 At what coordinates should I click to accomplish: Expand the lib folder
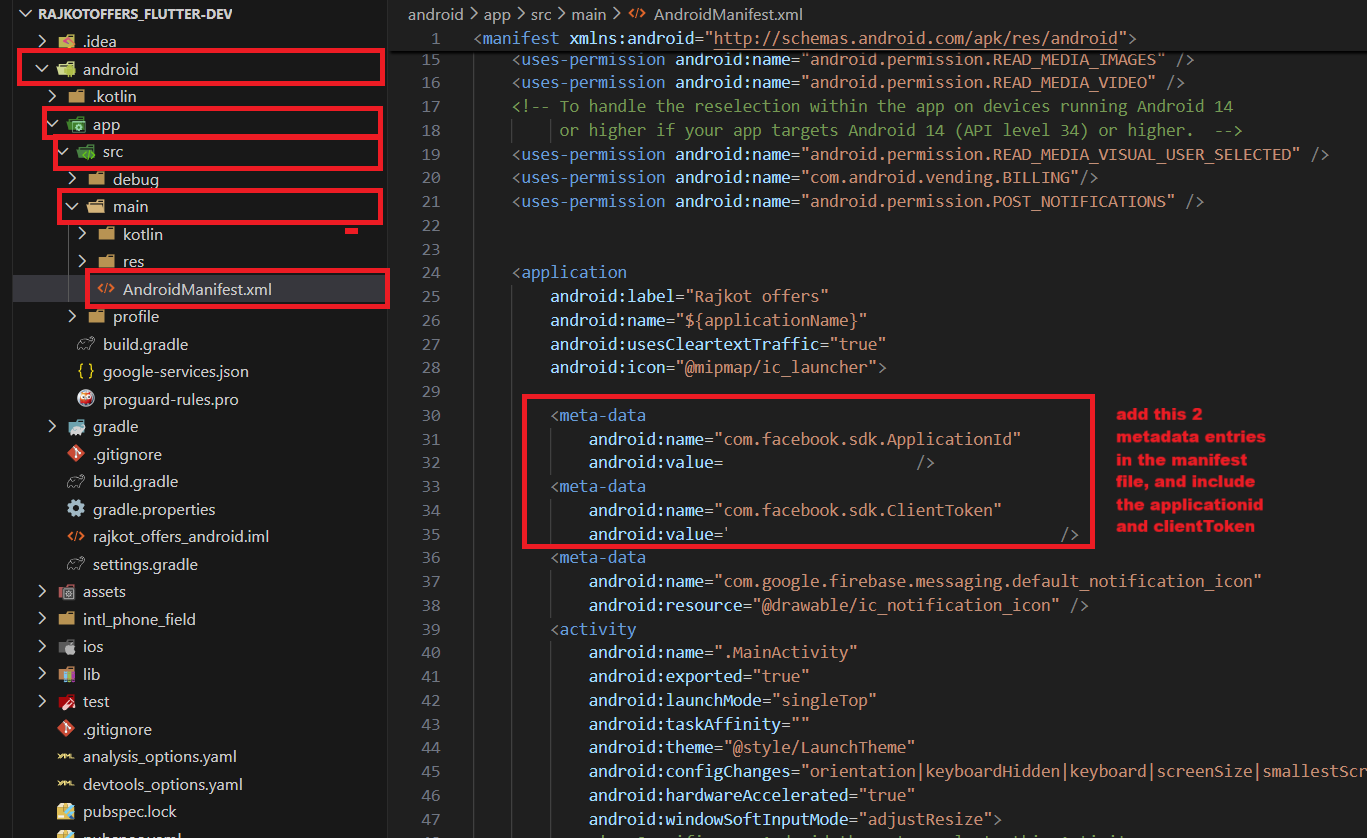(42, 674)
